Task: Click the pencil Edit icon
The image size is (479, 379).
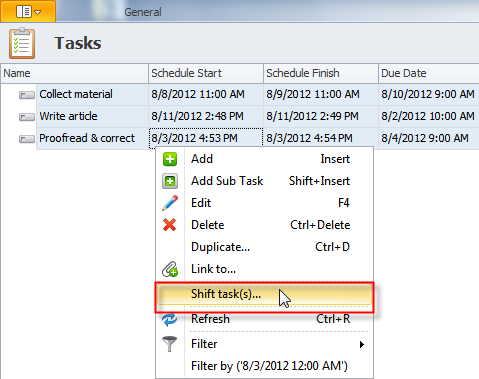Action: (x=170, y=203)
